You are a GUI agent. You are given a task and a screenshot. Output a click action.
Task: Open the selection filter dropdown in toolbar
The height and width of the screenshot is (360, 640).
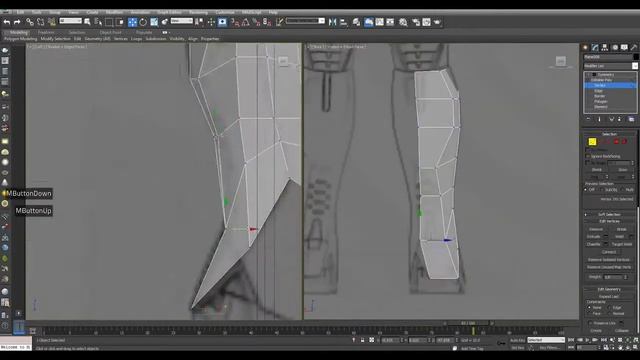[x=70, y=21]
